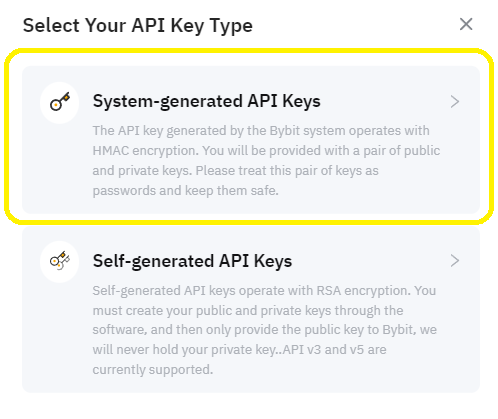Click the 'Select Your API Key Type' title
Image resolution: width=498 pixels, height=419 pixels.
click(138, 26)
